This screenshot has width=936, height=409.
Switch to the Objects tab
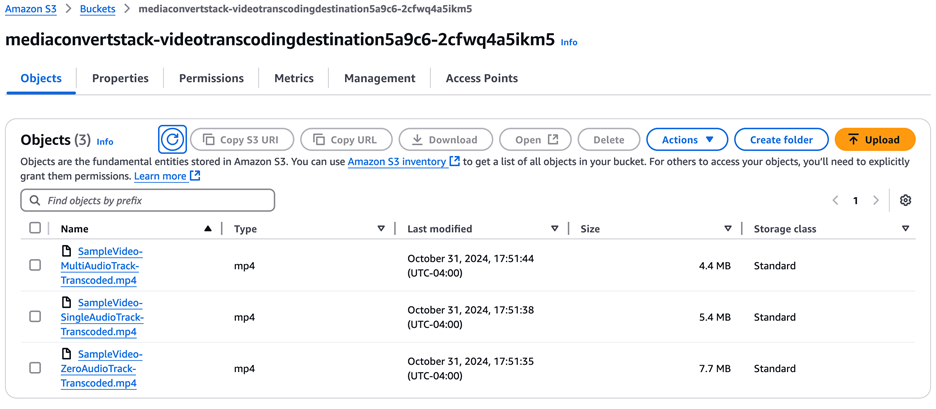(41, 78)
